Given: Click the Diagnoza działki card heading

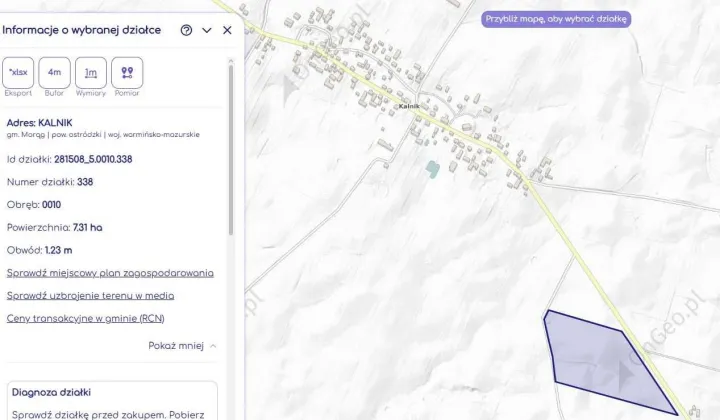Looking at the screenshot, I should coord(51,392).
